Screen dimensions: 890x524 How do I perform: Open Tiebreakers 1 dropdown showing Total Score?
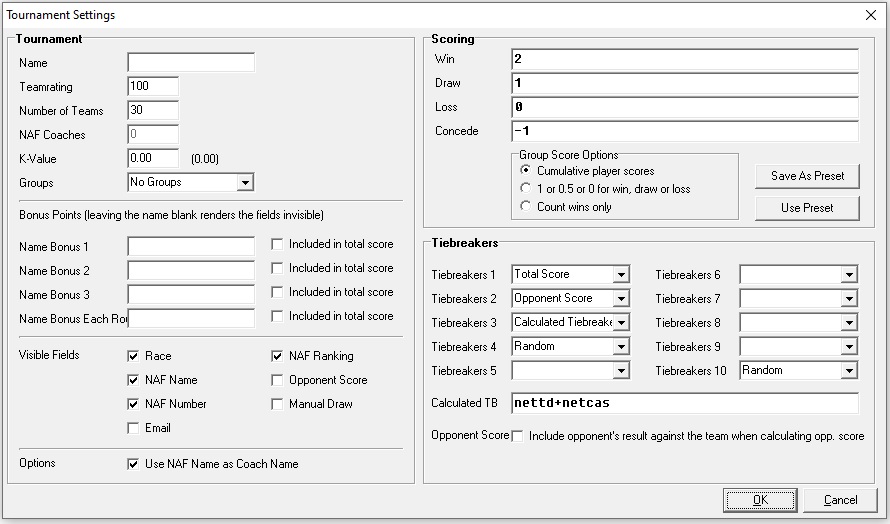tap(570, 274)
